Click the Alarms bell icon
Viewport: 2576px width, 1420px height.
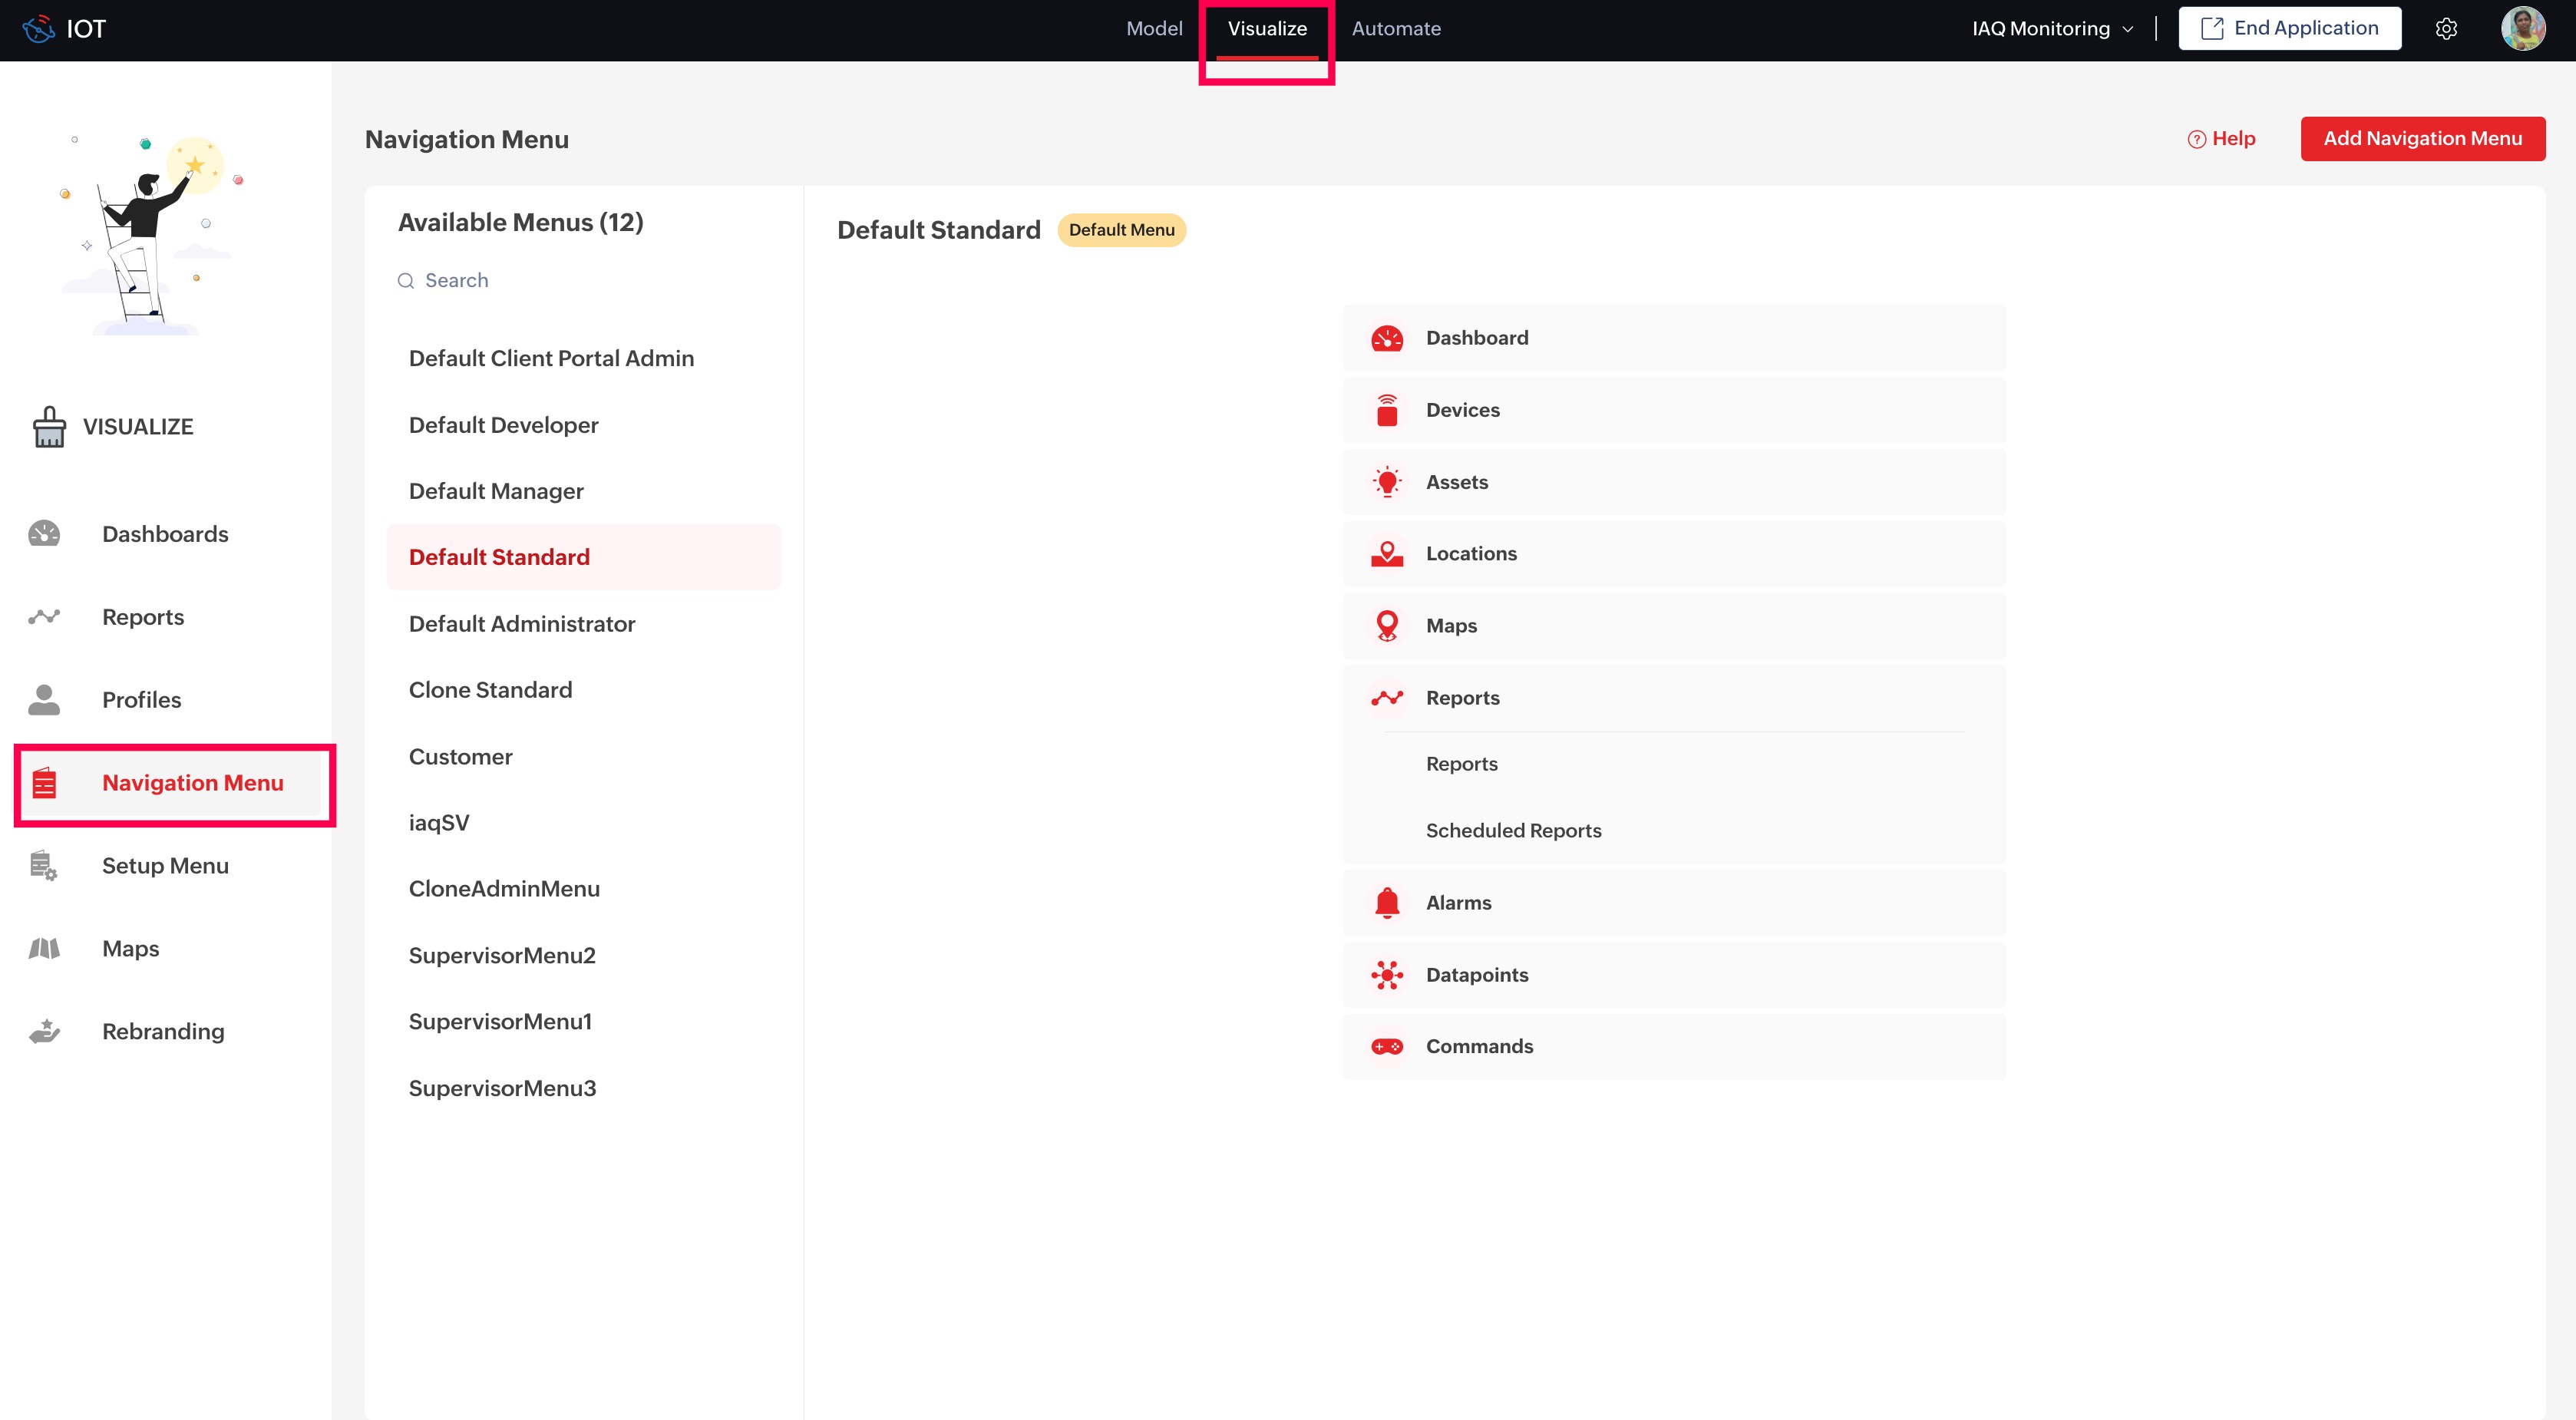(x=1387, y=903)
